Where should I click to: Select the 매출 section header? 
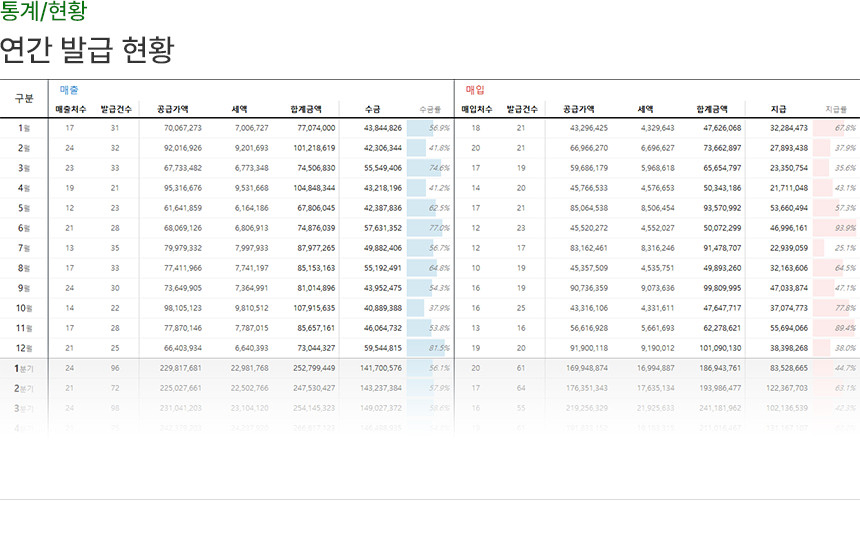pyautogui.click(x=69, y=90)
